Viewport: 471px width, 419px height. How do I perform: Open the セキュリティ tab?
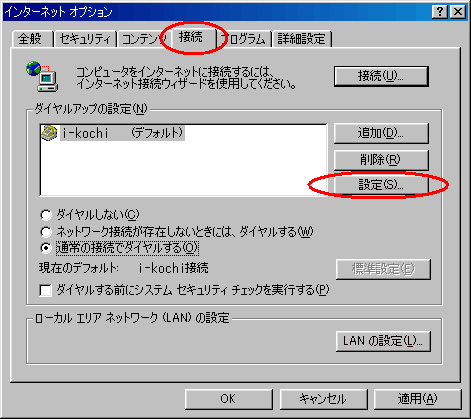[x=85, y=39]
